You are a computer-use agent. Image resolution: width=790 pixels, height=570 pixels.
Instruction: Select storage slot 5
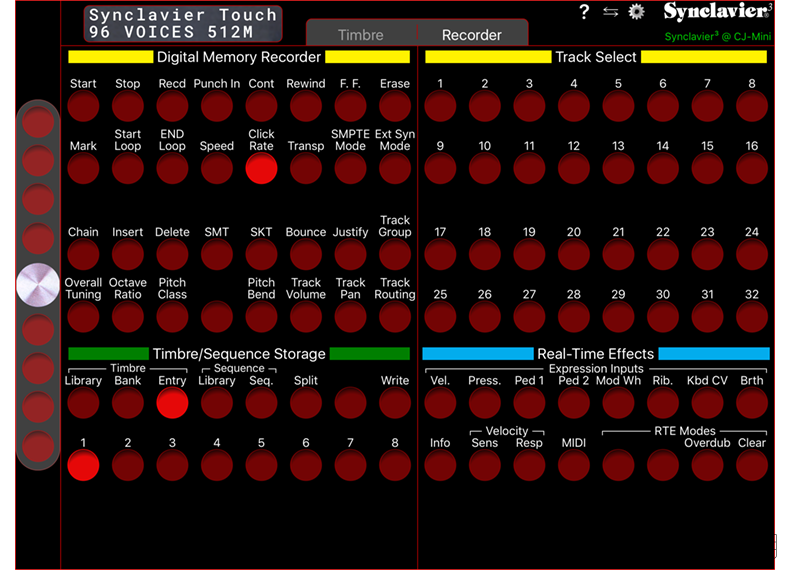(x=261, y=465)
